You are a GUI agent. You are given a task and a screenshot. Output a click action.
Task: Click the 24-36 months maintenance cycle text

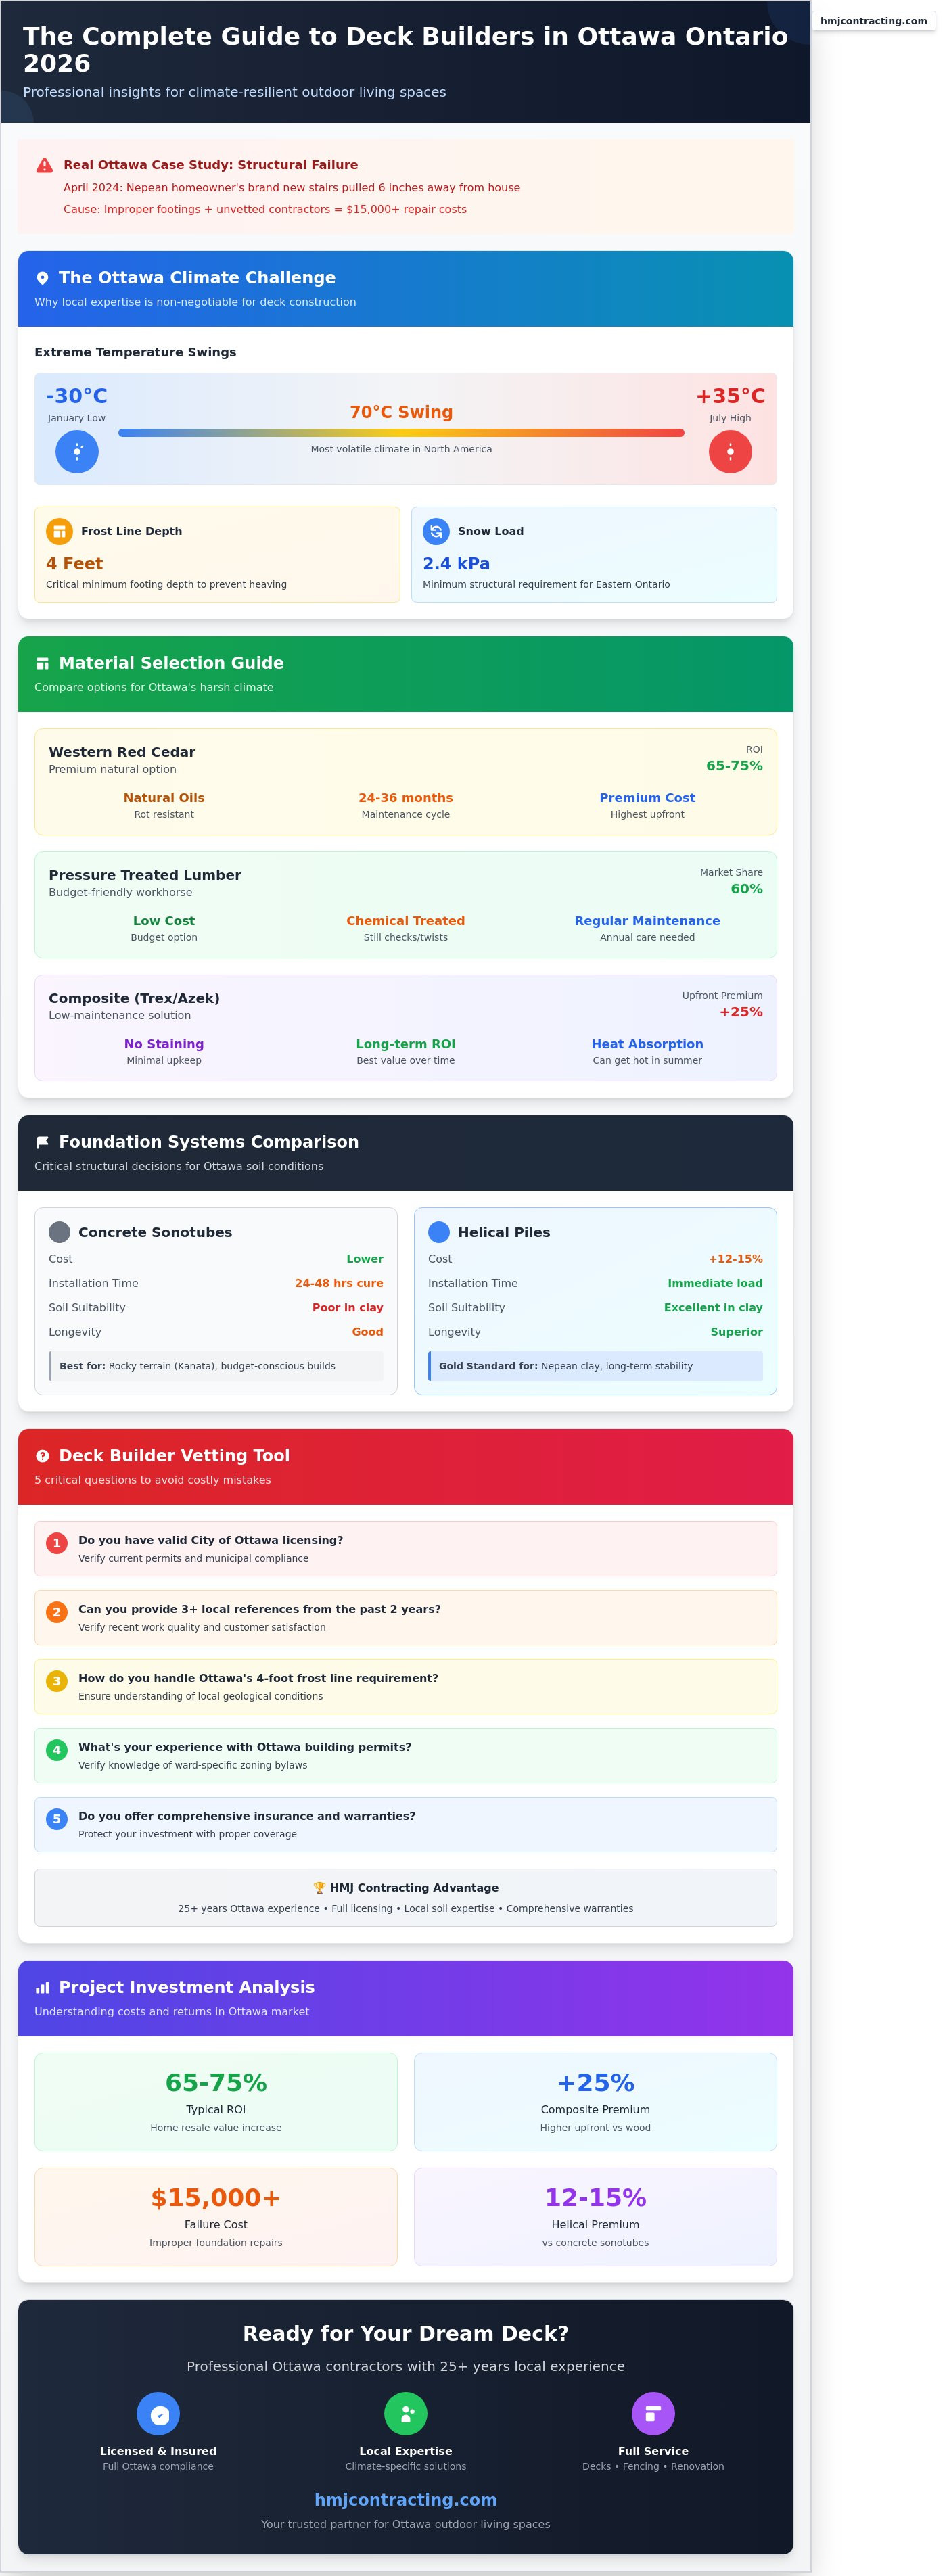406,799
